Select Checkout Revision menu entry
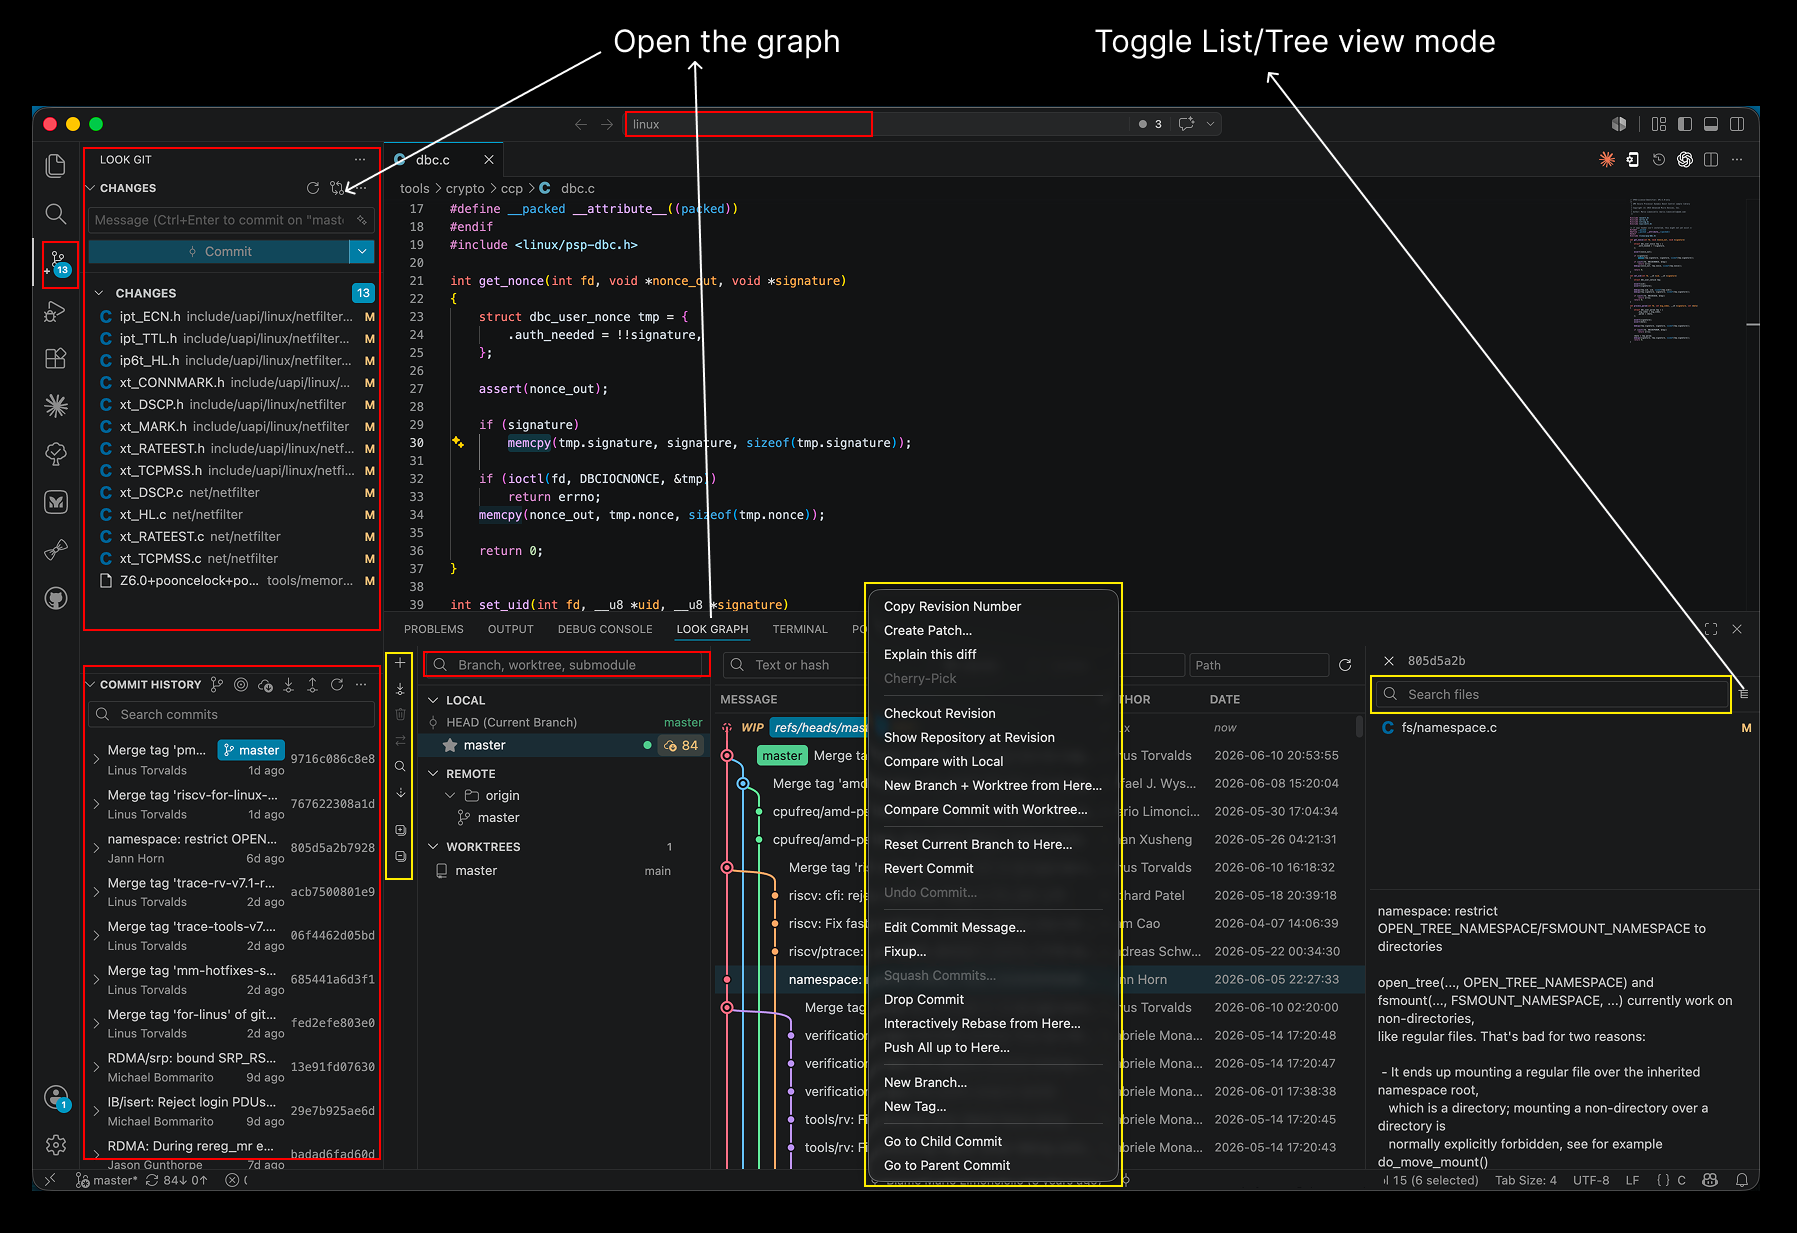Viewport: 1797px width, 1233px height. (940, 713)
